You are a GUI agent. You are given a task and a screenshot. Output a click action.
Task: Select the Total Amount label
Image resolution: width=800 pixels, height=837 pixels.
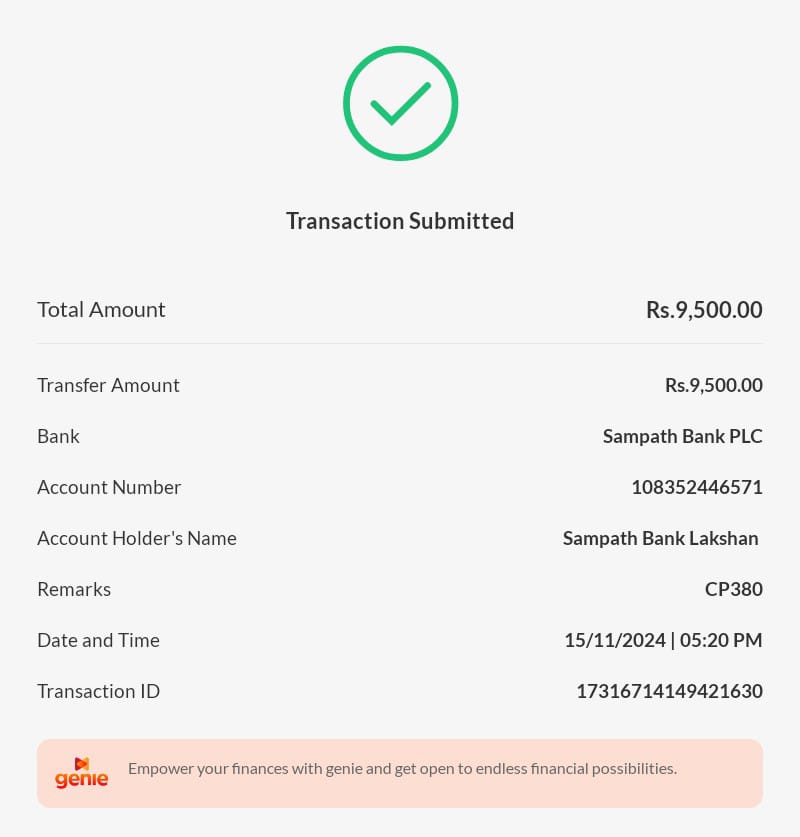101,310
